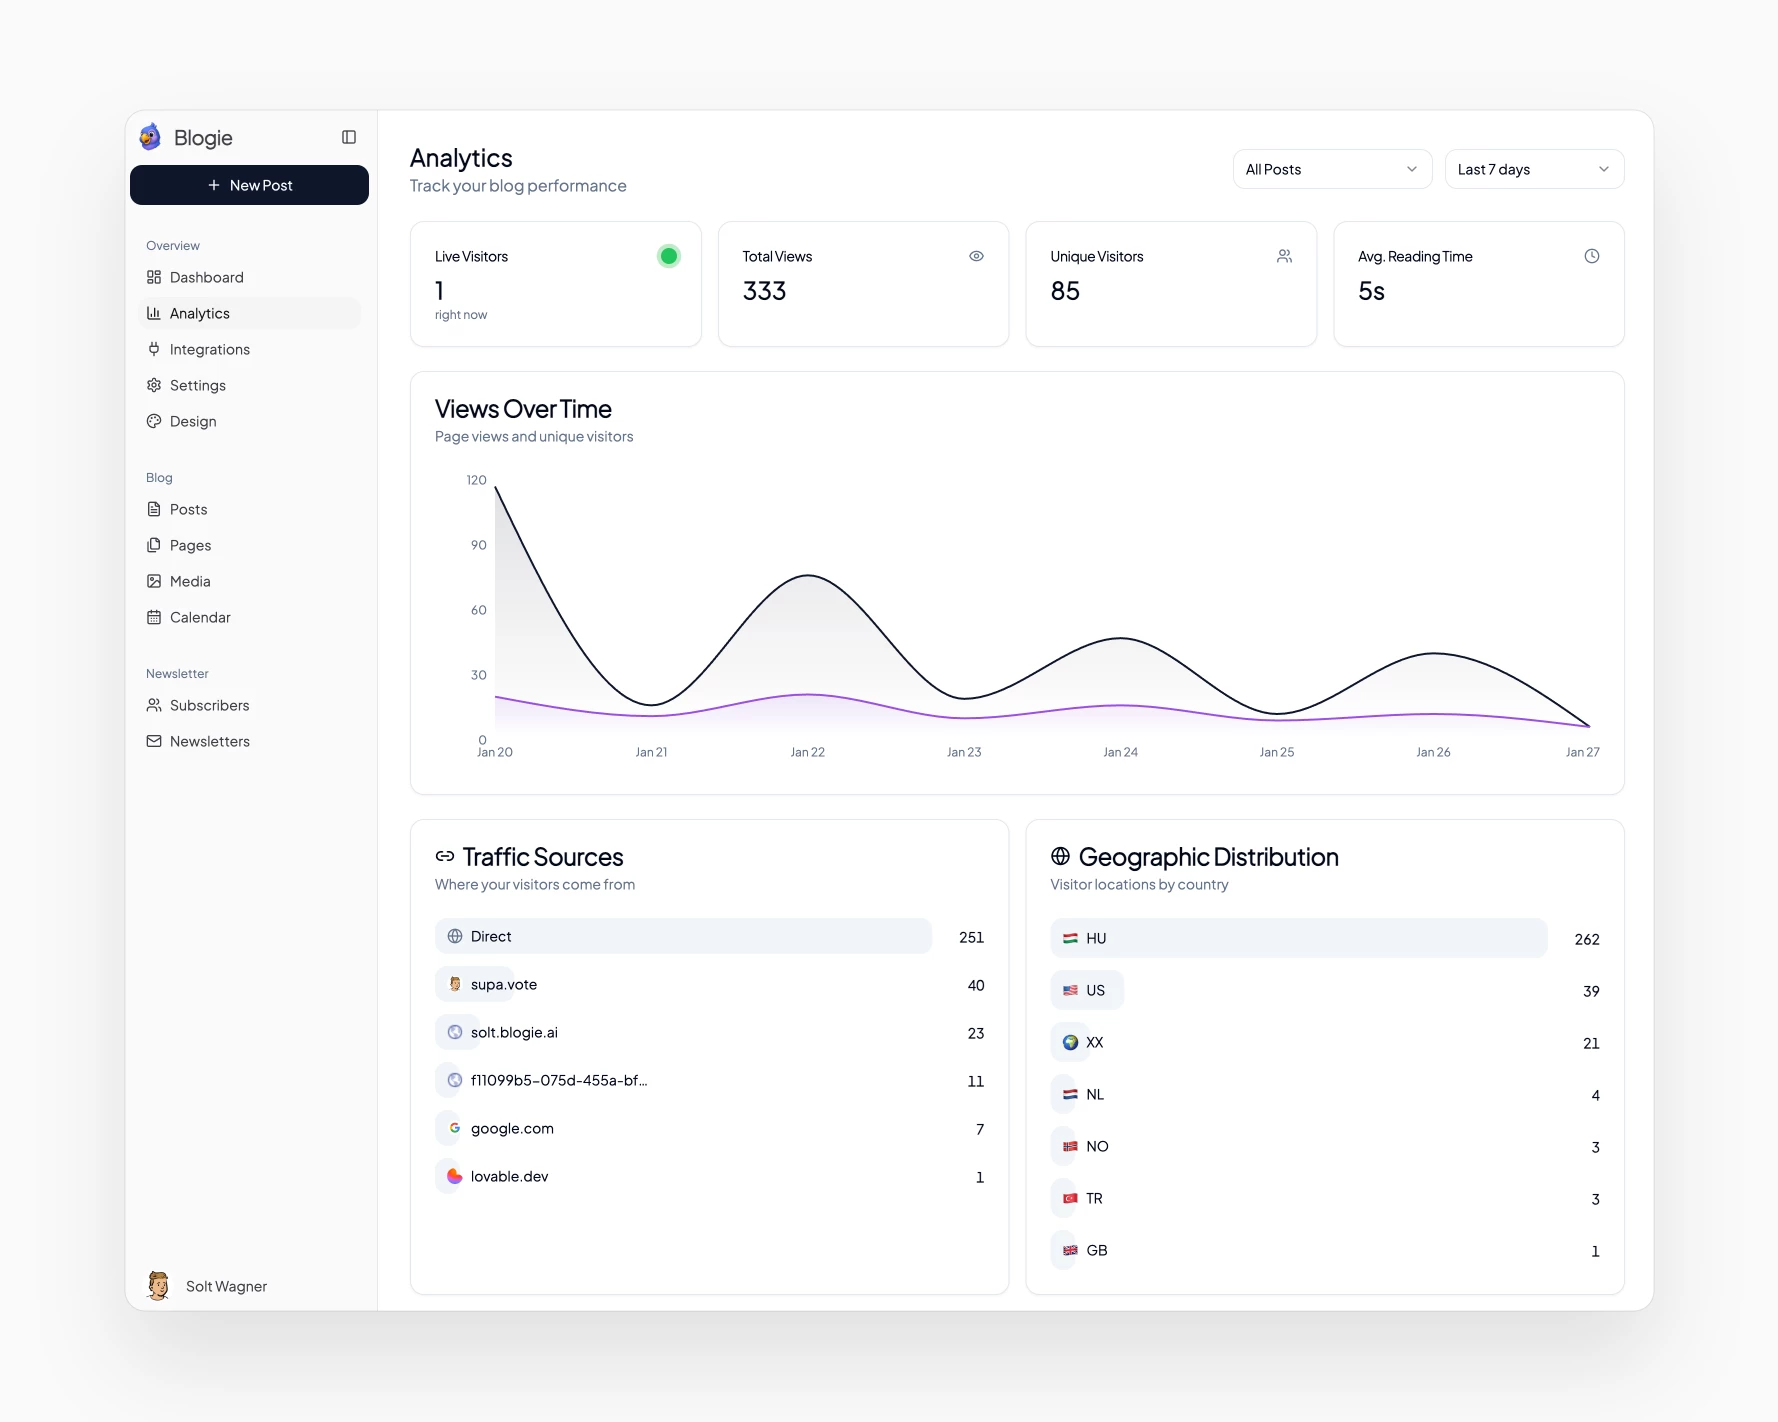Click the eye icon on Total Views
The image size is (1778, 1422).
[x=976, y=256]
